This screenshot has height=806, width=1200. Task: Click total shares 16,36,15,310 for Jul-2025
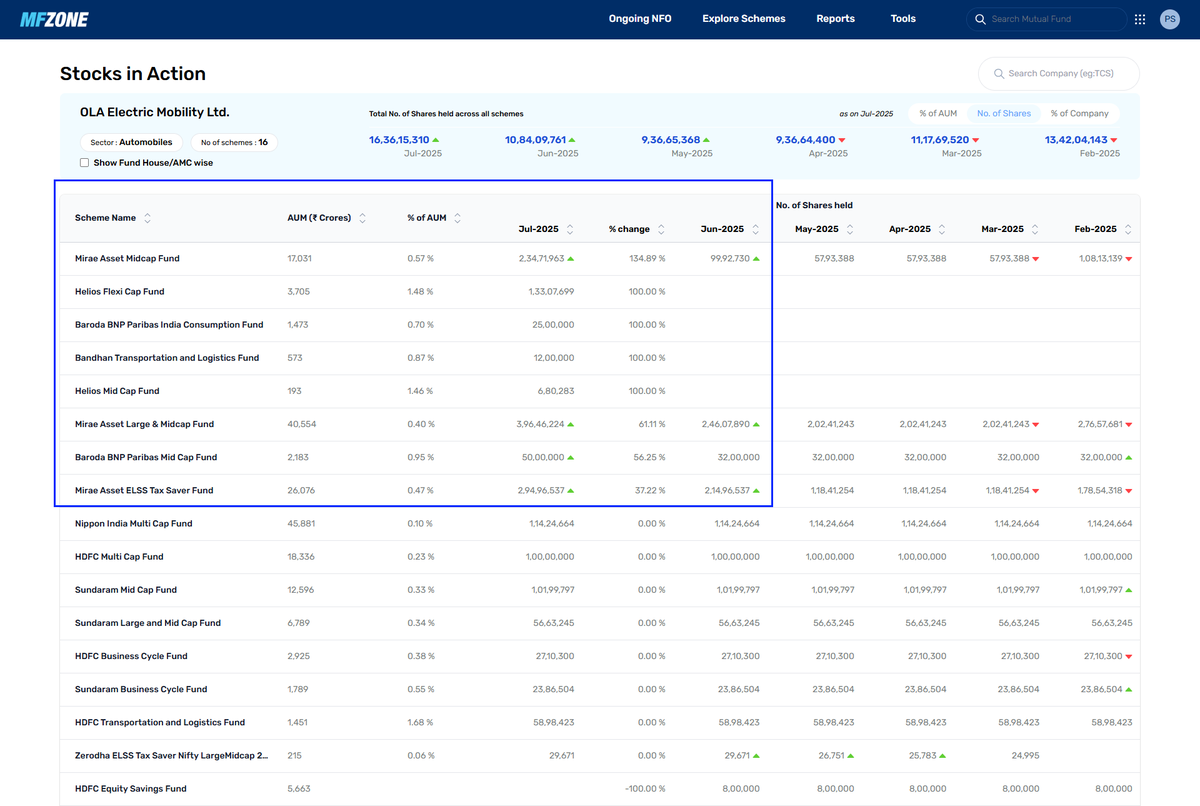[x=399, y=140]
